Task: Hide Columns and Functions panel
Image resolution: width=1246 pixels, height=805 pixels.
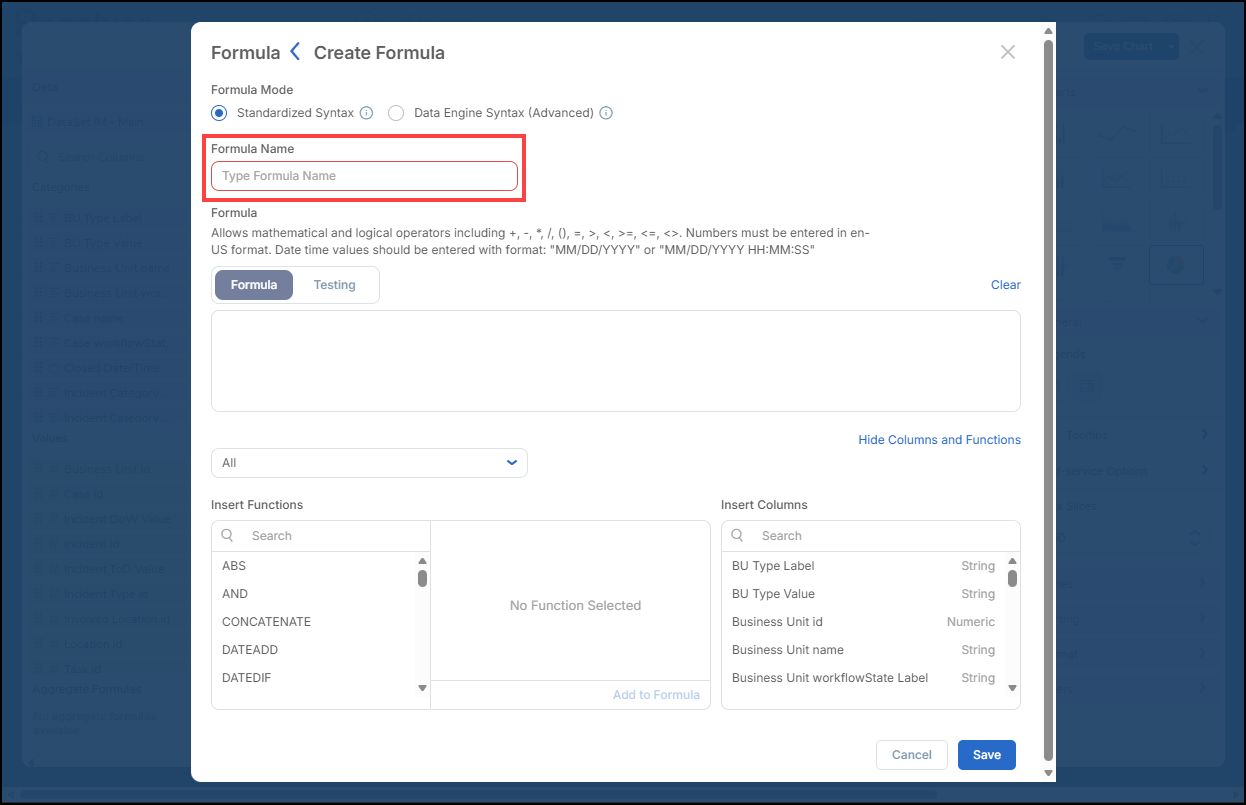Action: [x=940, y=440]
